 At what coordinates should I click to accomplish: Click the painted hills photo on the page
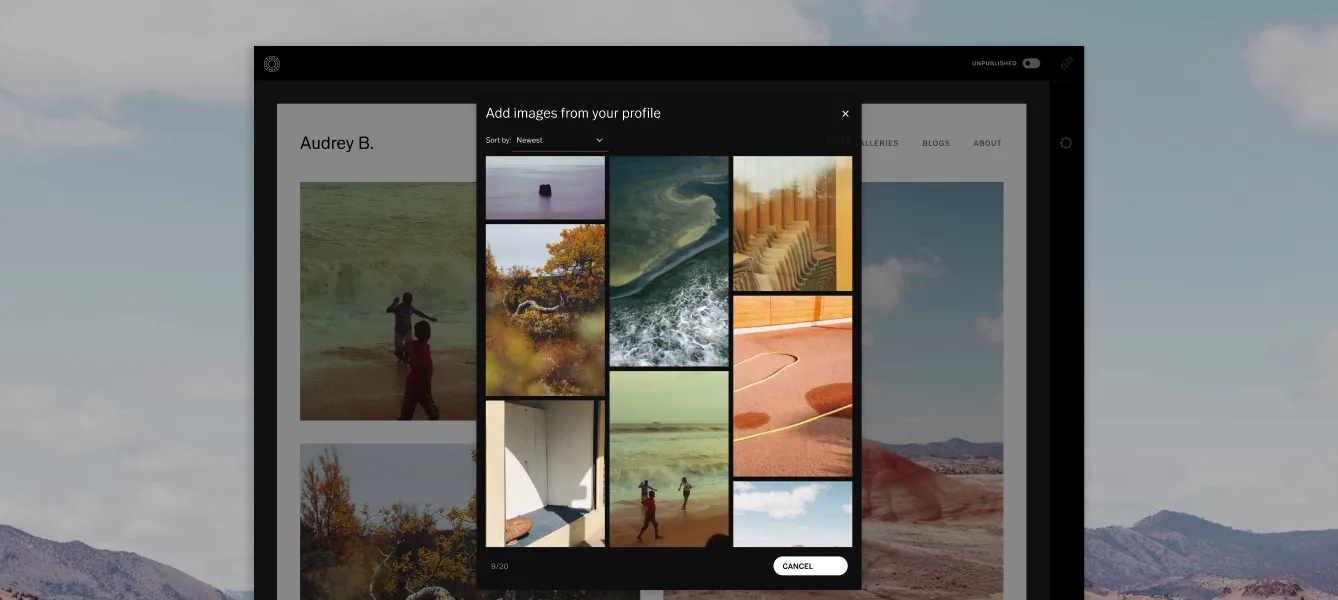pos(932,391)
